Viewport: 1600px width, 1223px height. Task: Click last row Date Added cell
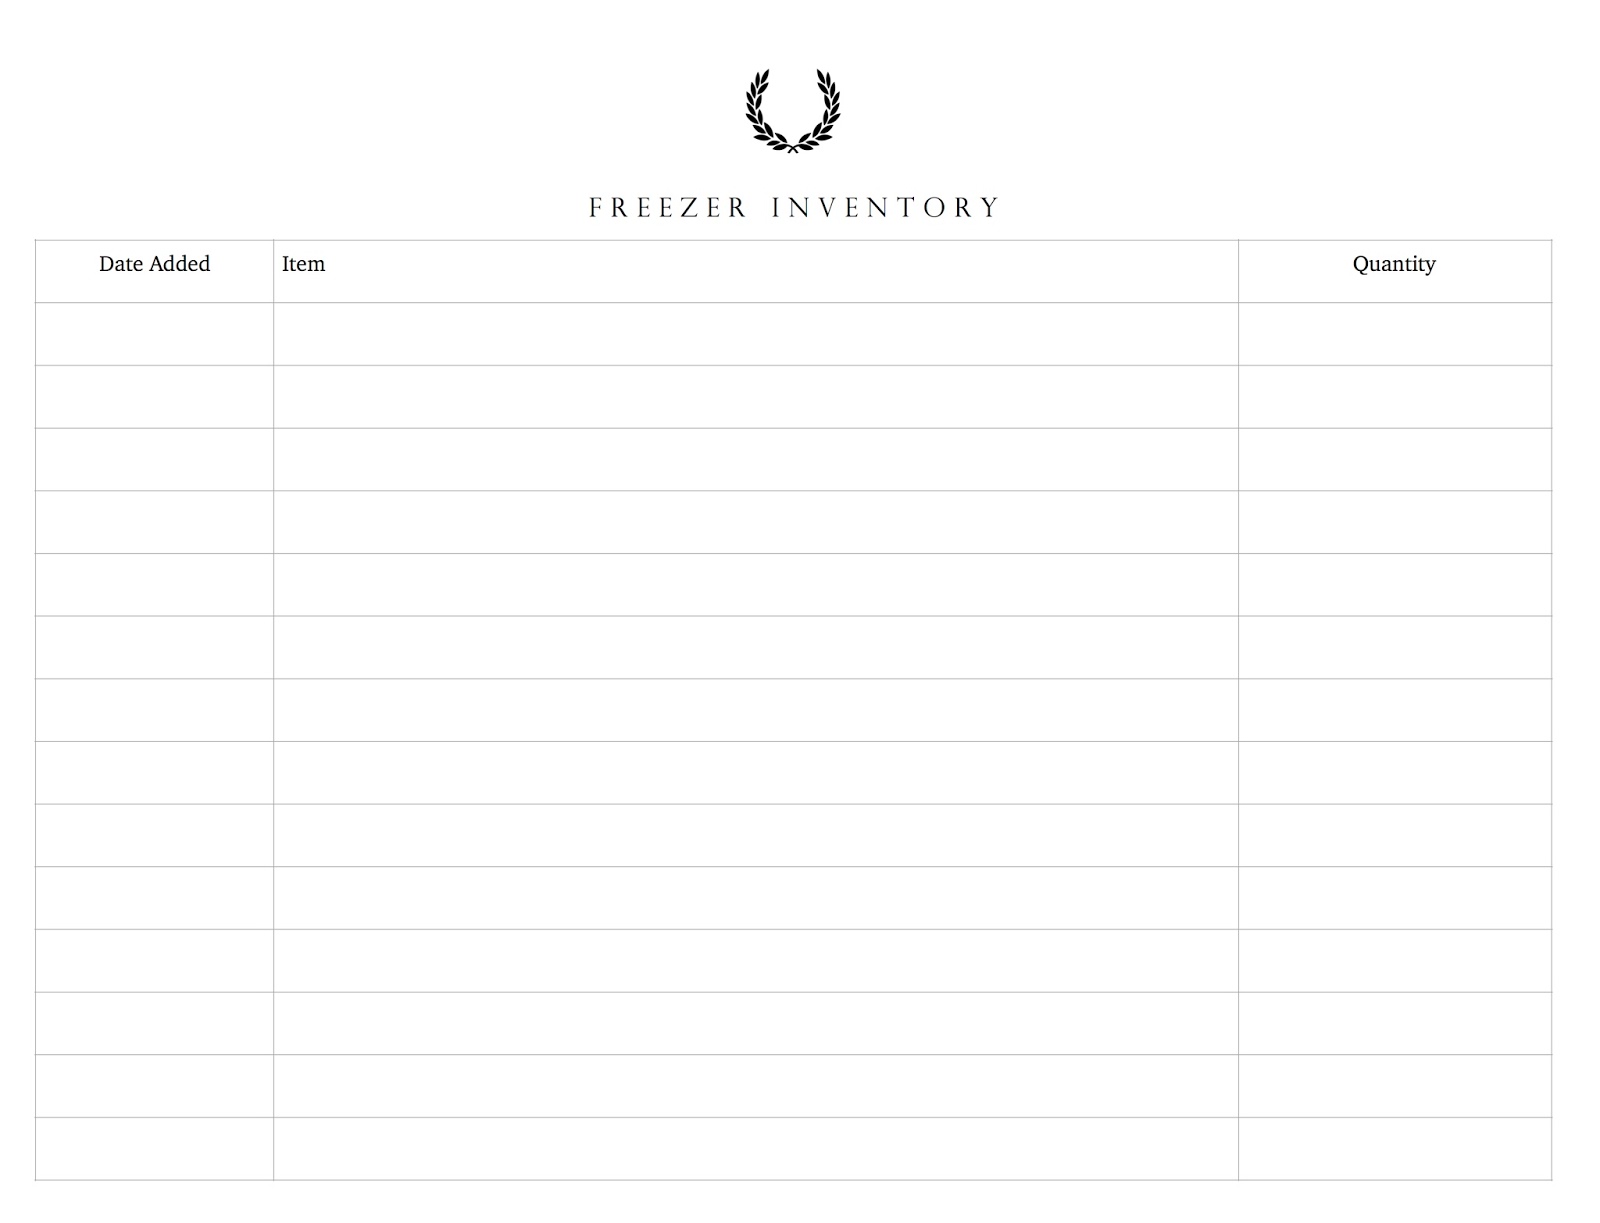[x=154, y=1149]
